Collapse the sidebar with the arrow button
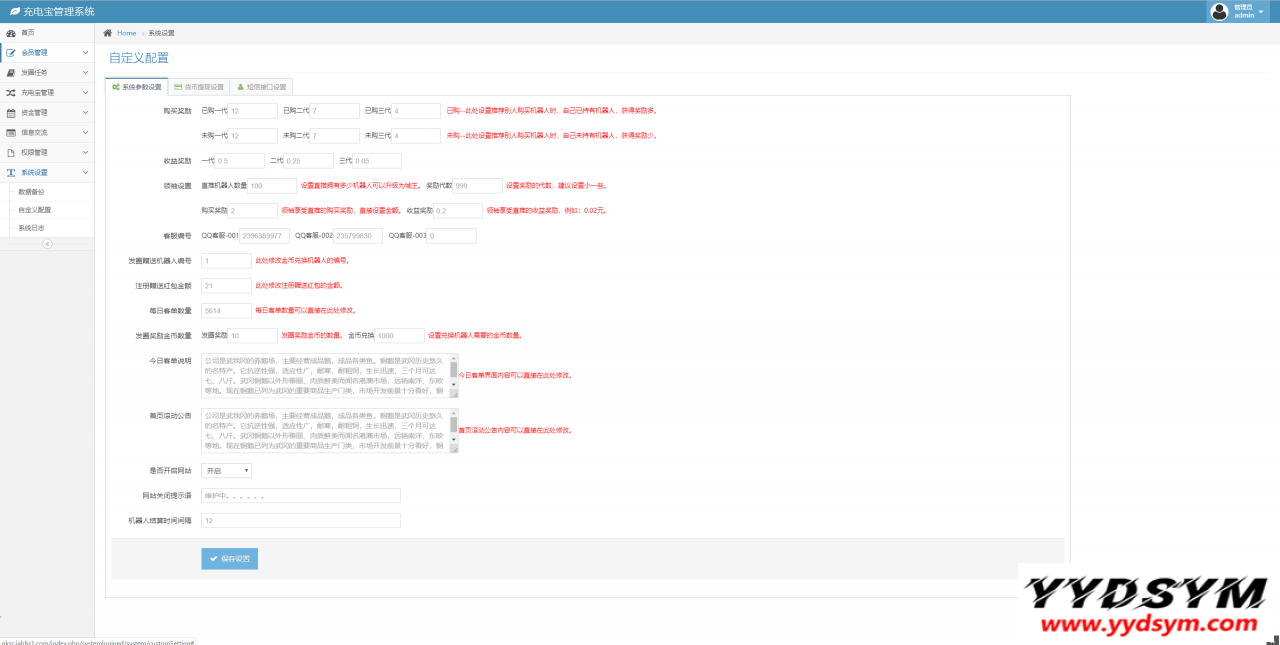 click(47, 244)
